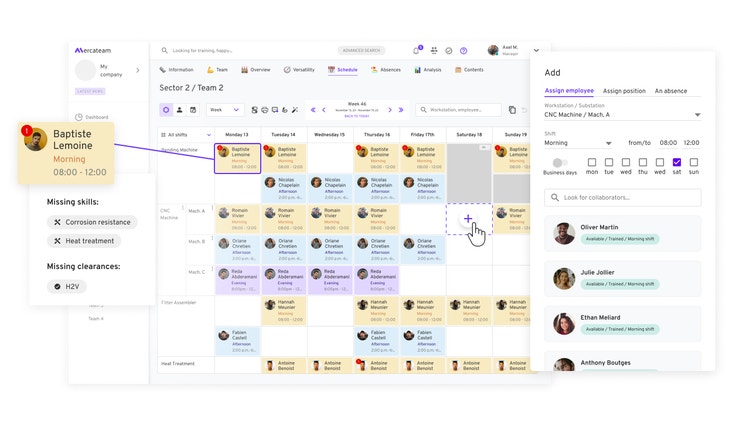Expand My company chevron in sidebar
The image size is (750, 422).
(138, 70)
